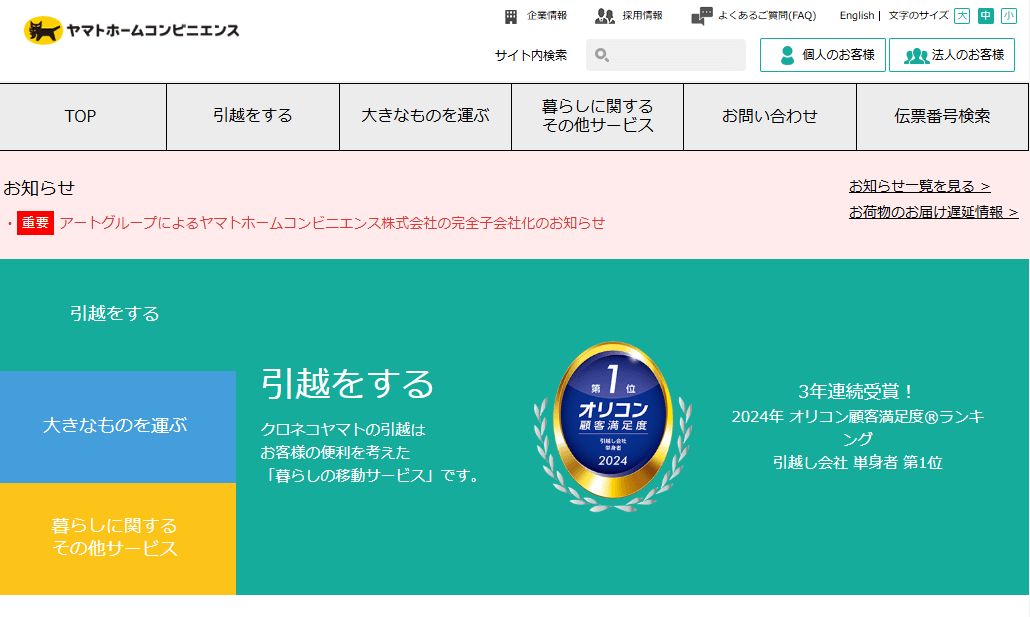Click the building icon beside 企業情報

coord(510,16)
